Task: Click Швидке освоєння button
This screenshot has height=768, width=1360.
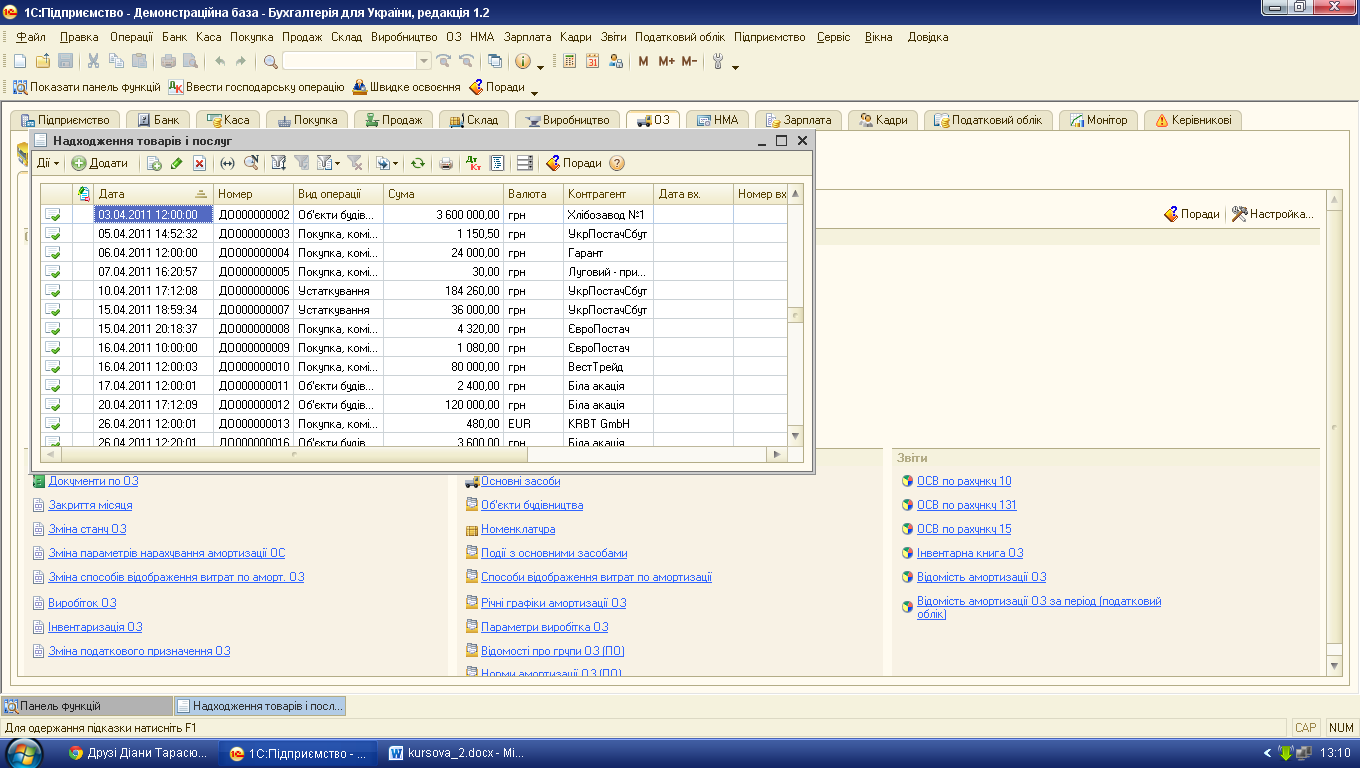Action: (x=407, y=87)
